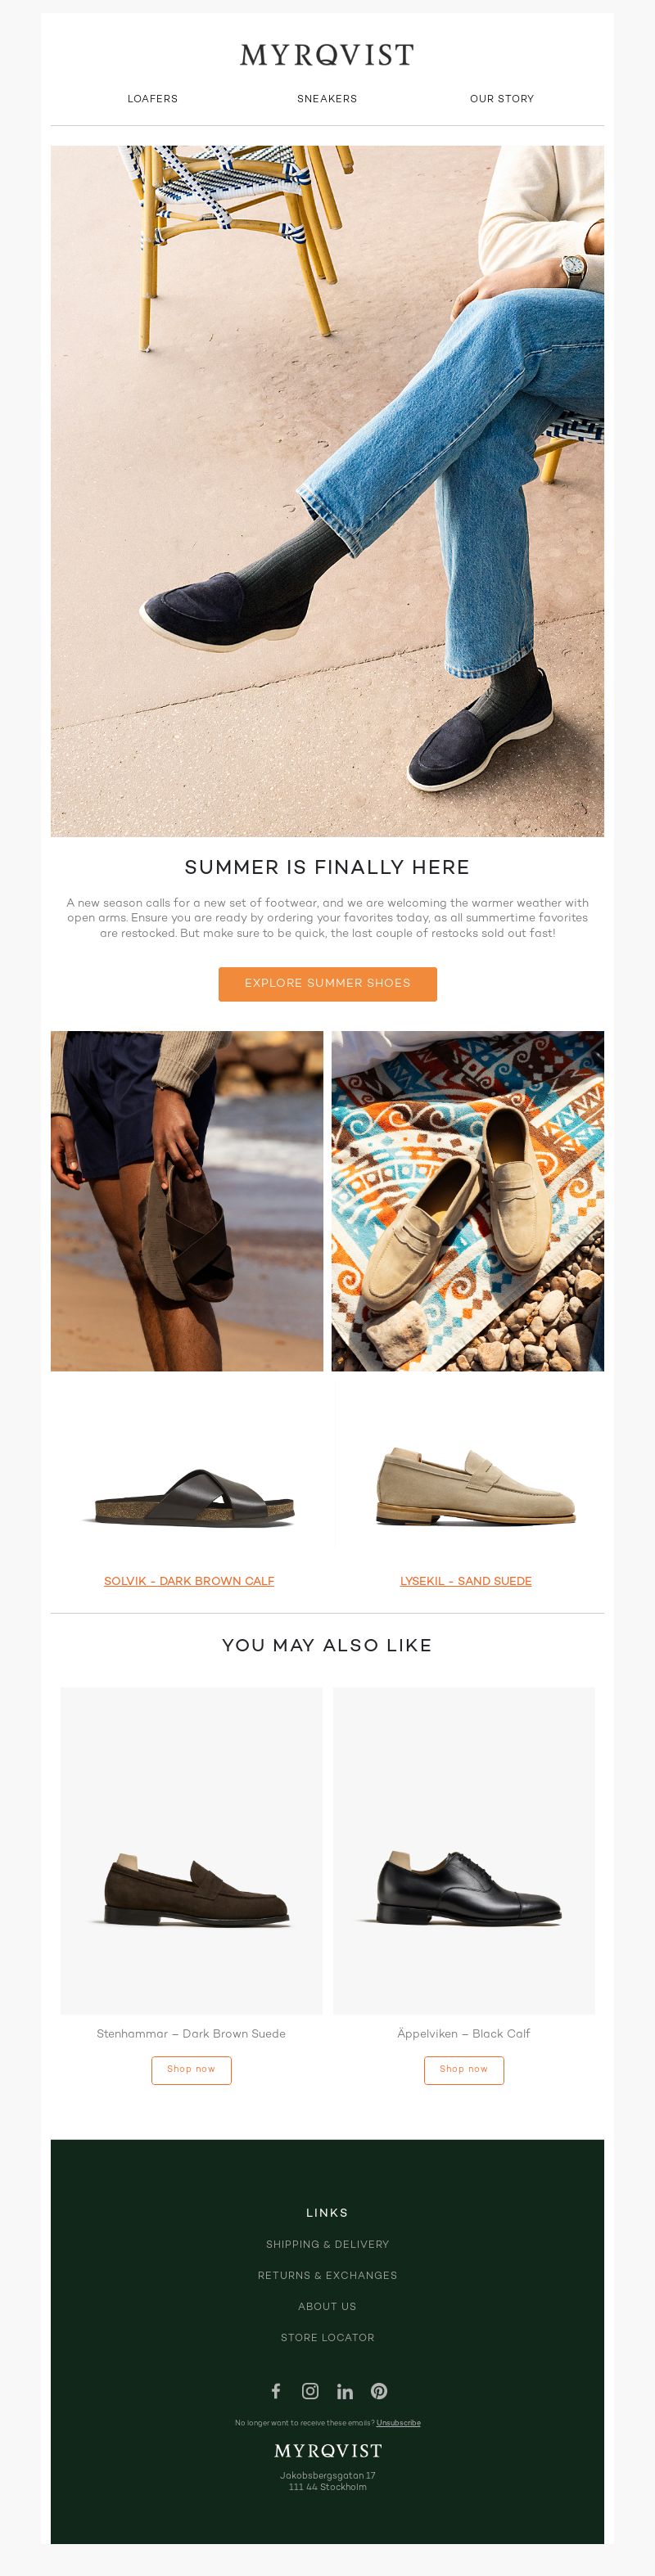Screen dimensions: 655x2576
Task: Click the Unsubscribe link
Action: [x=398, y=2423]
